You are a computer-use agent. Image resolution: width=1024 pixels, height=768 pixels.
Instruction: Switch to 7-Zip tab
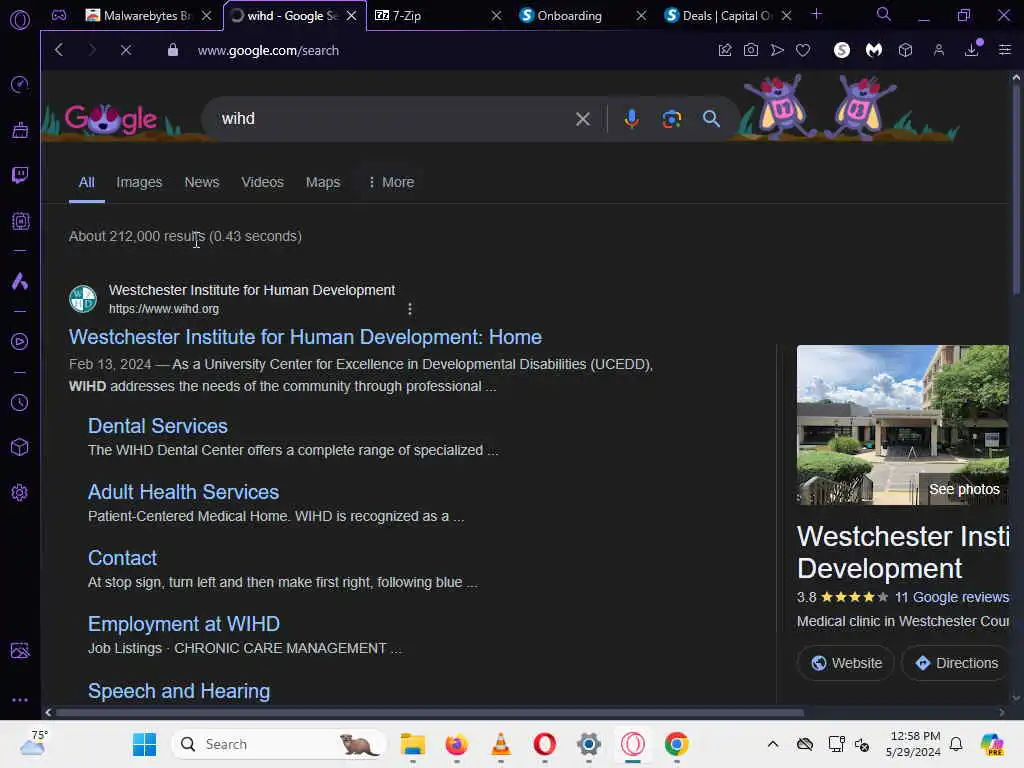[431, 16]
